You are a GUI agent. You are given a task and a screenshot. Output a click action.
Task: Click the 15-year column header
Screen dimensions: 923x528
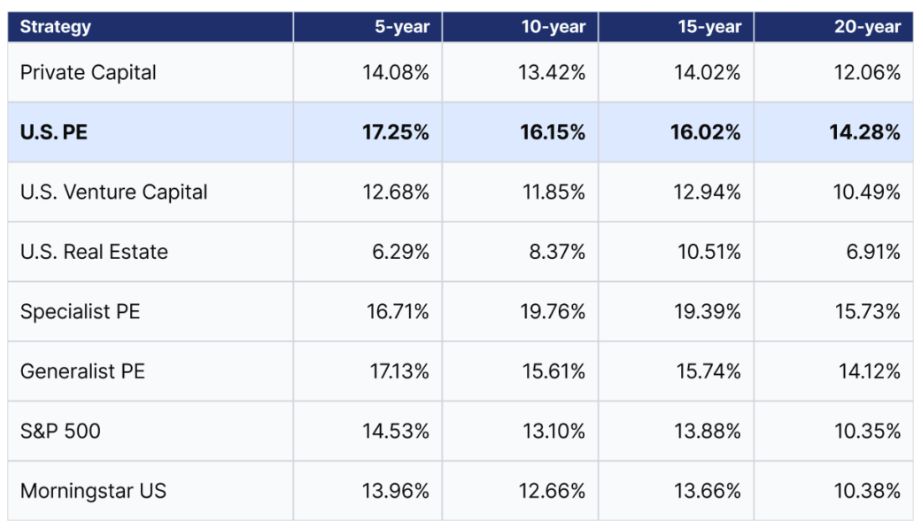pos(709,26)
